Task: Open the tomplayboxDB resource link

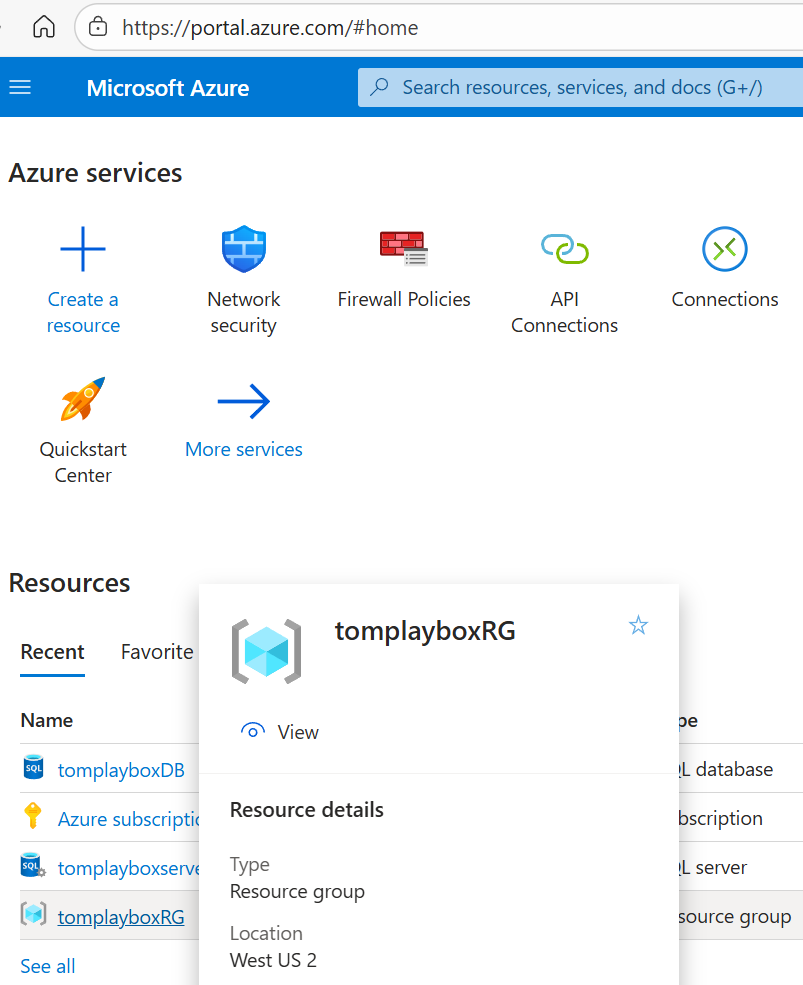Action: [x=121, y=770]
